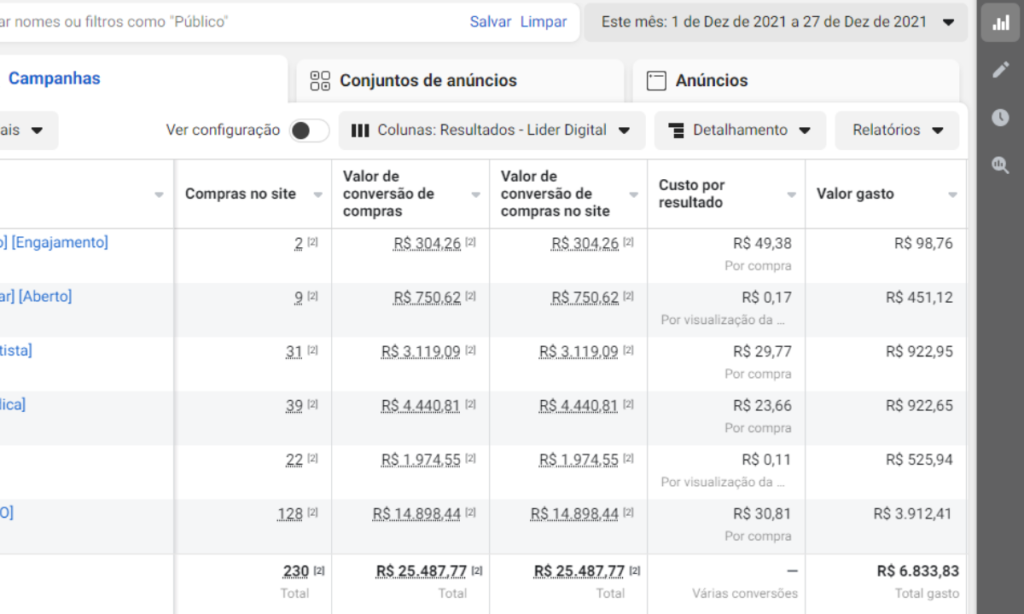The height and width of the screenshot is (614, 1024).
Task: Click the frame icon next to Anúncios
Action: pyautogui.click(x=655, y=80)
